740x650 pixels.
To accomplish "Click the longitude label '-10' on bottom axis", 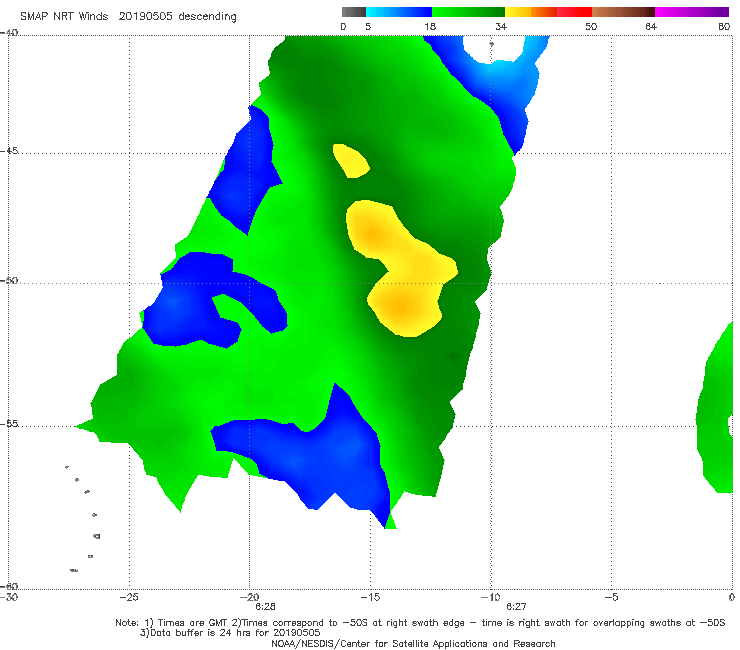I will pyautogui.click(x=490, y=597).
